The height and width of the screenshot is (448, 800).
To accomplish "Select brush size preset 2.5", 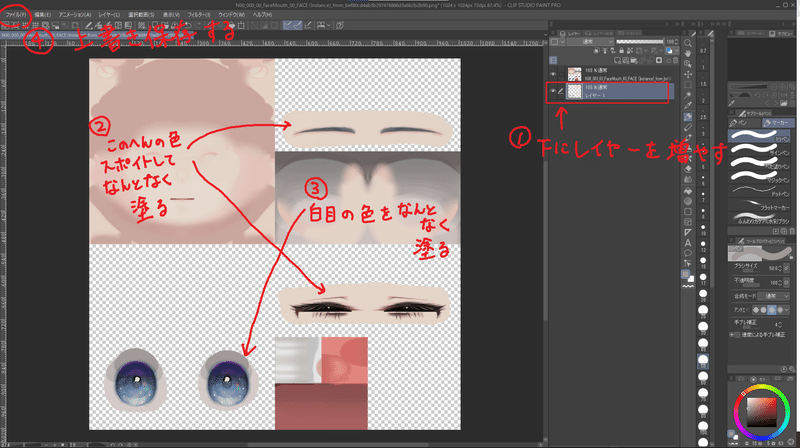I will [x=703, y=113].
